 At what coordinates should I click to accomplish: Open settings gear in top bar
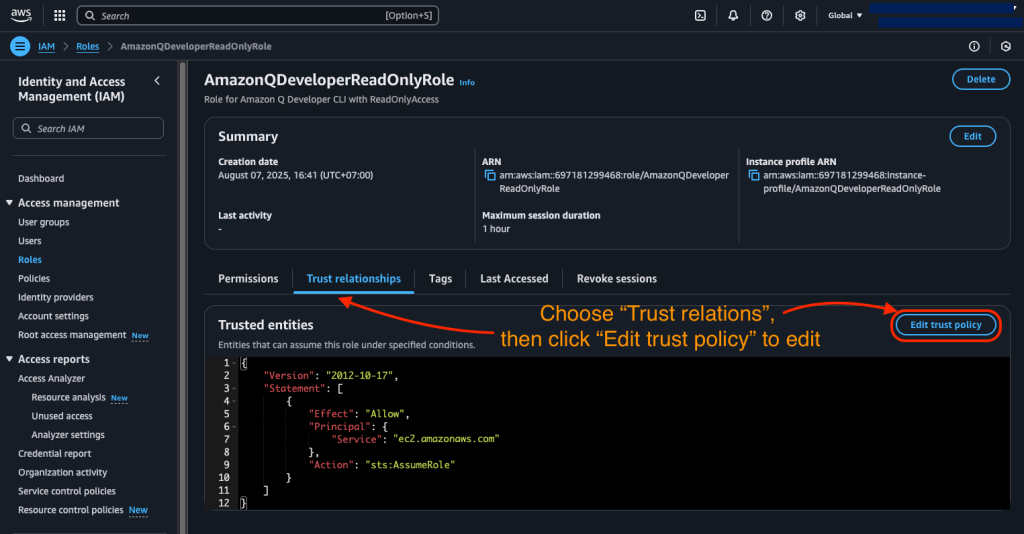tap(800, 16)
